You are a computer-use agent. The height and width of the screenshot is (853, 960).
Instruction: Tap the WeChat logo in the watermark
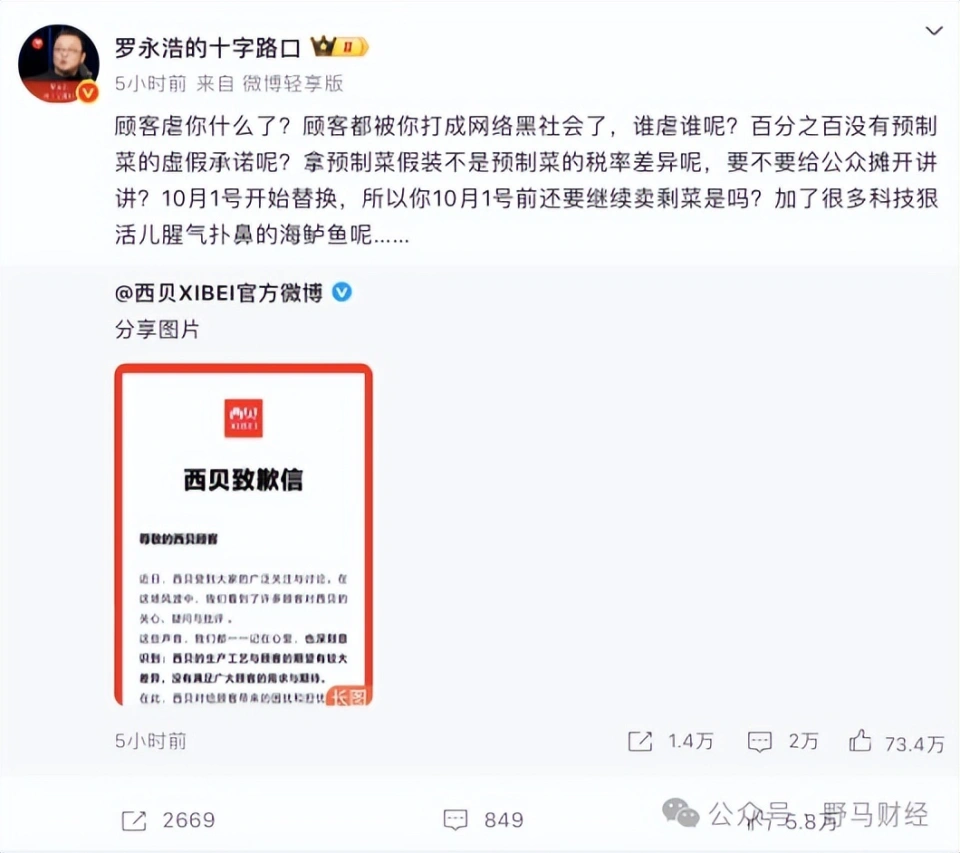click(x=681, y=813)
